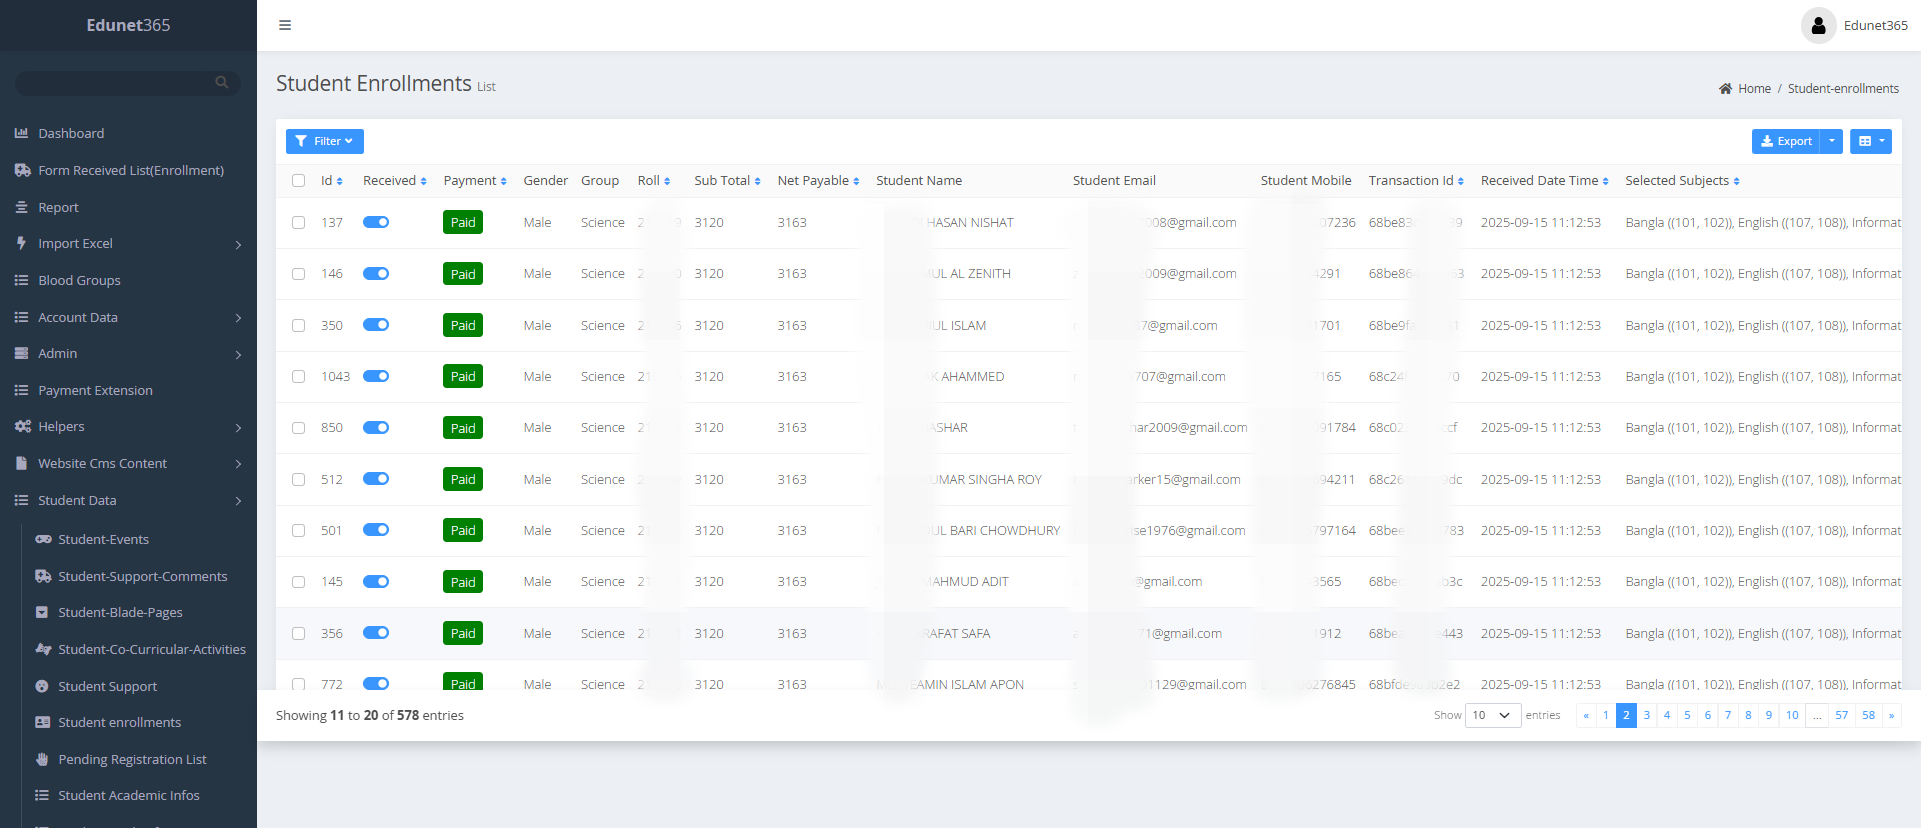Tick the select-all header checkbox
1921x828 pixels.
click(298, 181)
